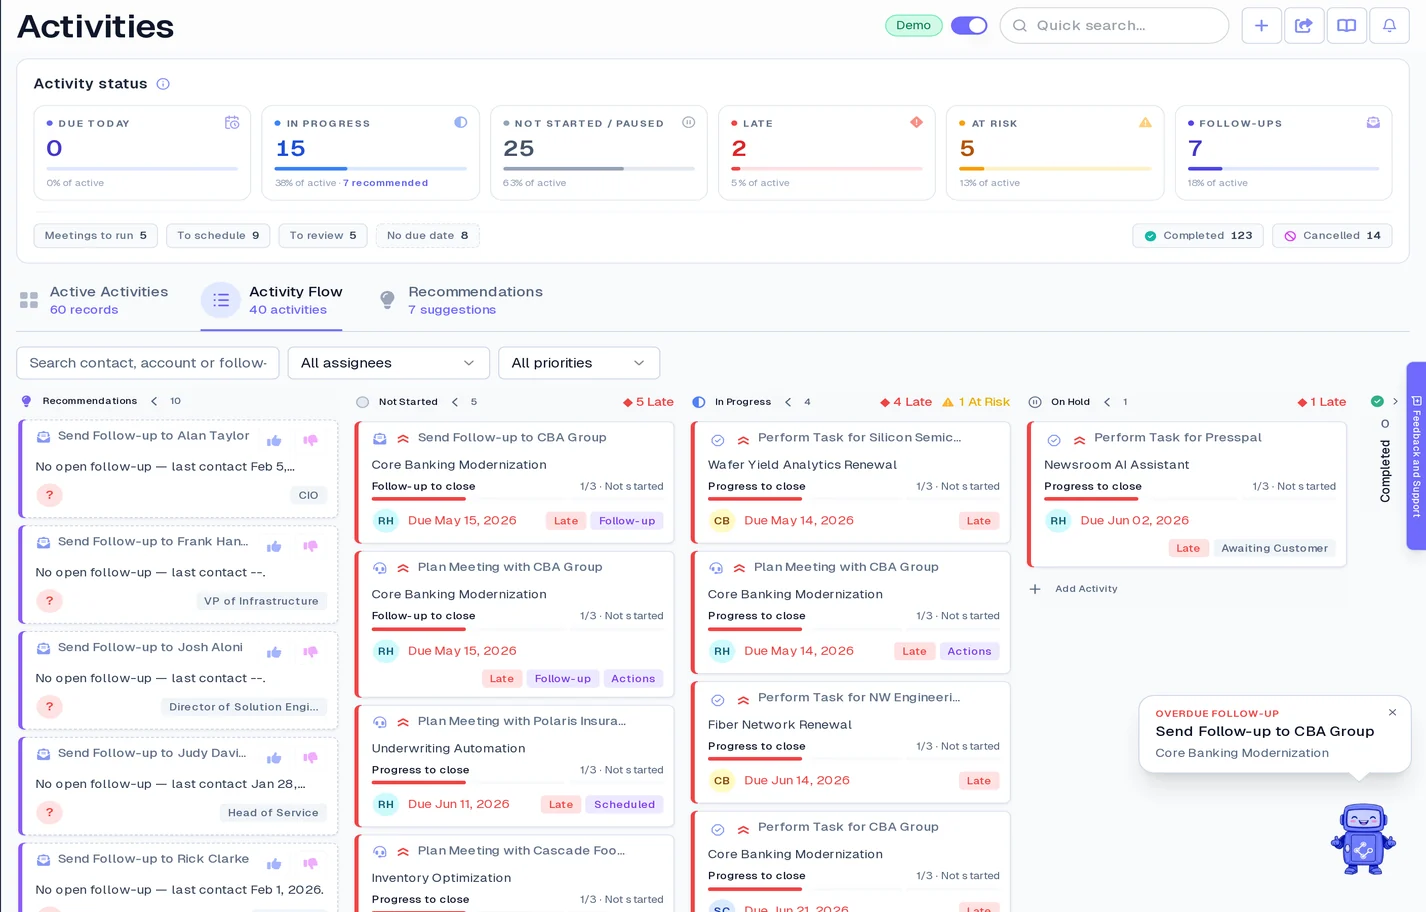Filter by To review
The width and height of the screenshot is (1426, 912).
pos(323,236)
